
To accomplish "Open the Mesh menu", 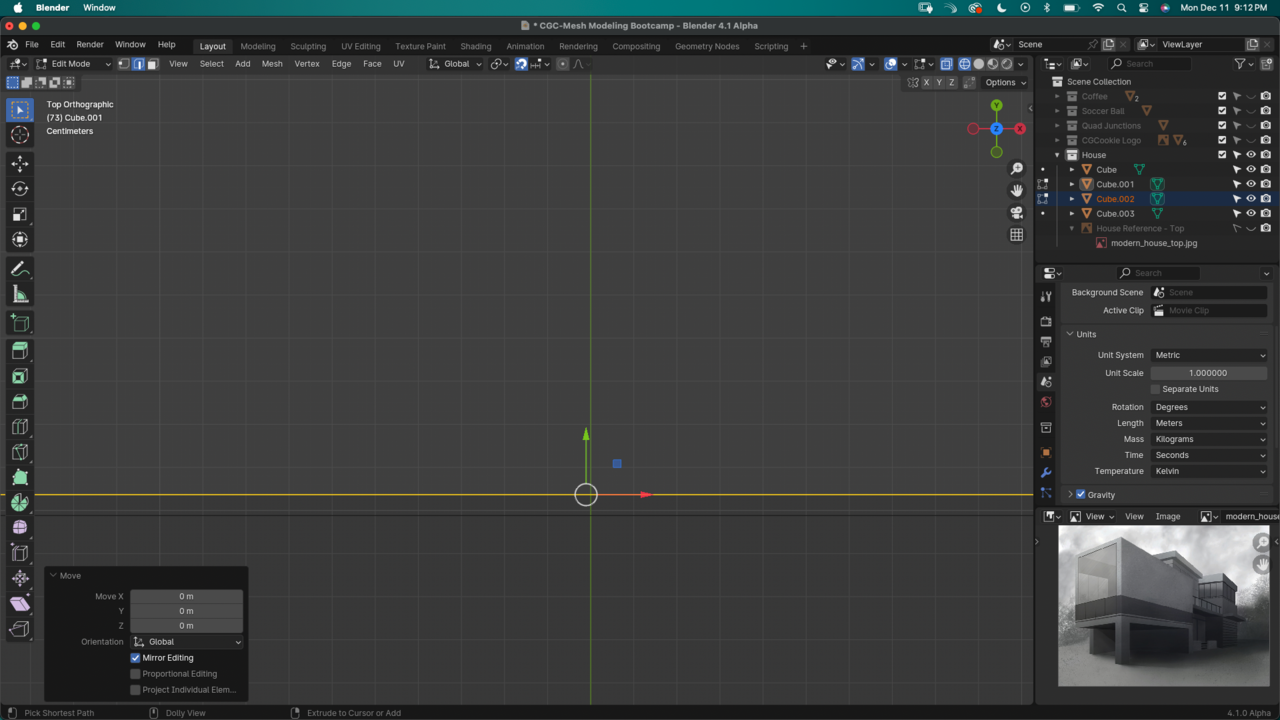I will 272,64.
